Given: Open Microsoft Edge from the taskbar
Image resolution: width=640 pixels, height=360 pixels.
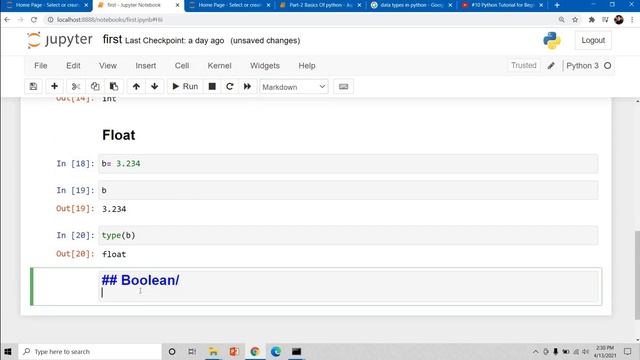Looking at the screenshot, I should click(276, 351).
